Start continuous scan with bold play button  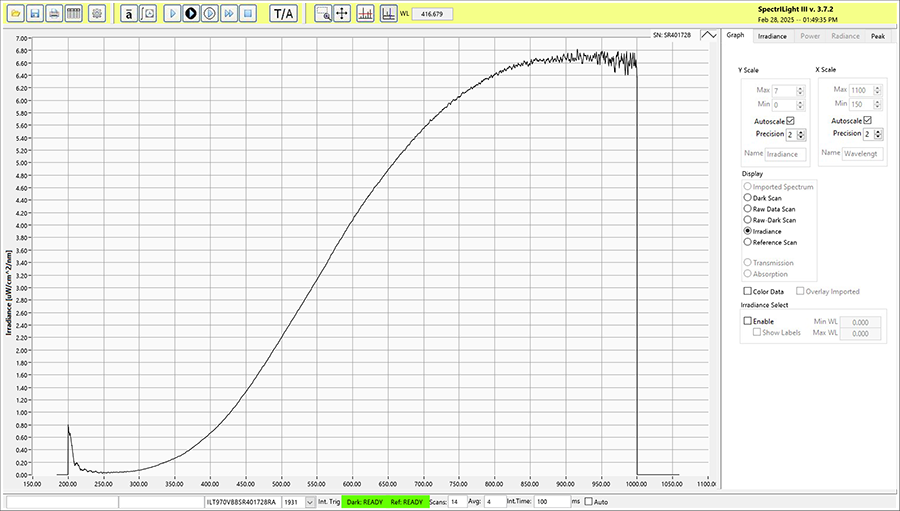[x=191, y=14]
